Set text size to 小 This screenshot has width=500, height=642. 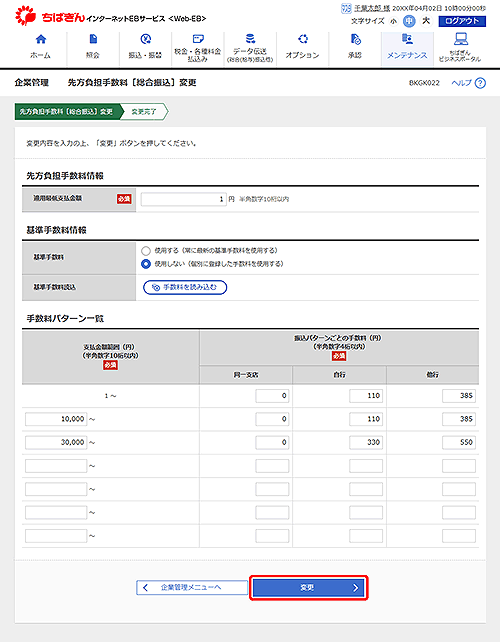tap(394, 21)
